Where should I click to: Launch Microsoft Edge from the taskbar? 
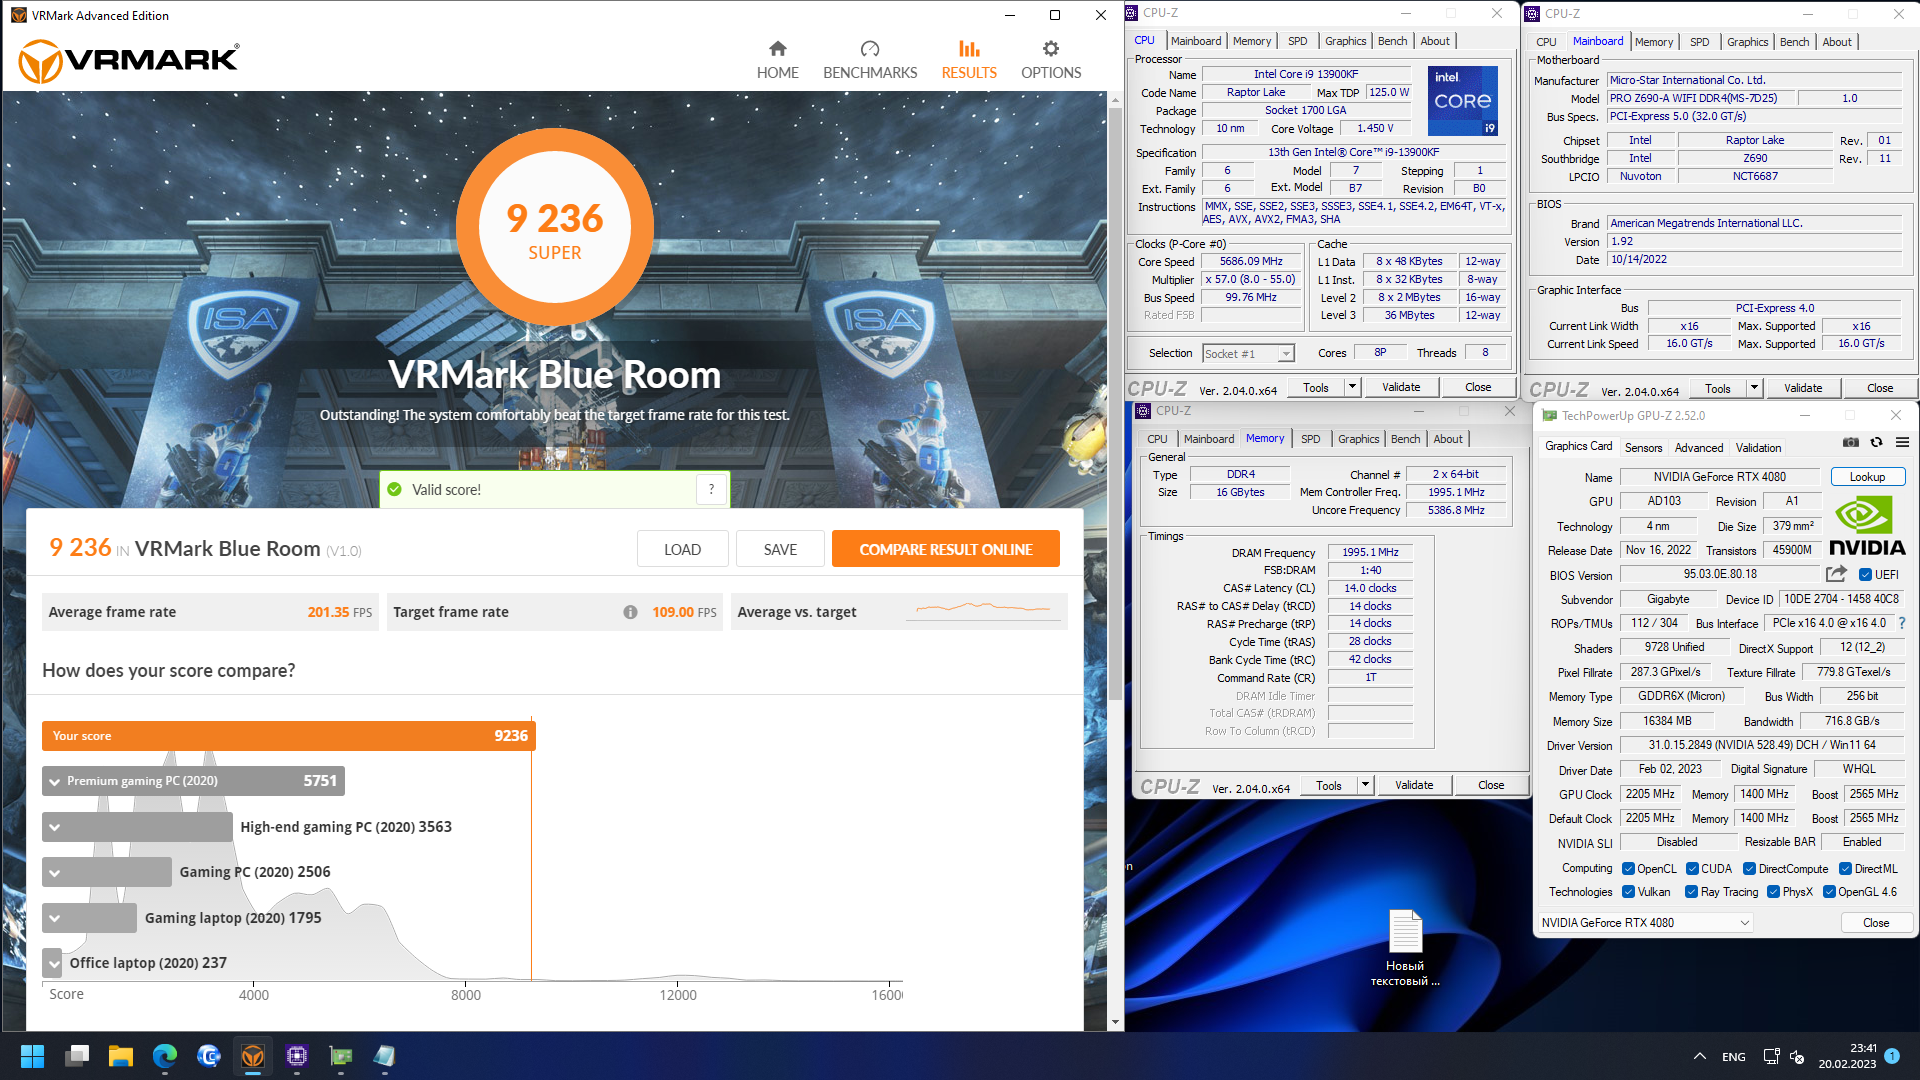tap(165, 1056)
